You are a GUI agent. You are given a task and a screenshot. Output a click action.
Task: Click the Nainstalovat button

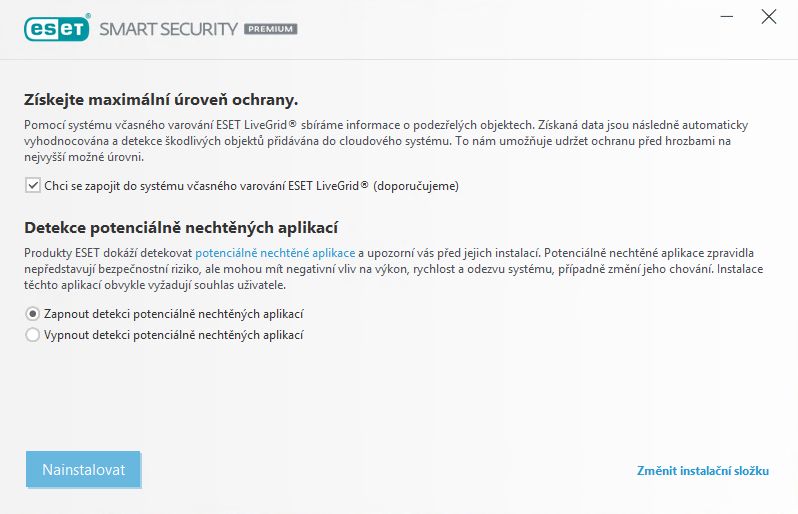tap(83, 469)
